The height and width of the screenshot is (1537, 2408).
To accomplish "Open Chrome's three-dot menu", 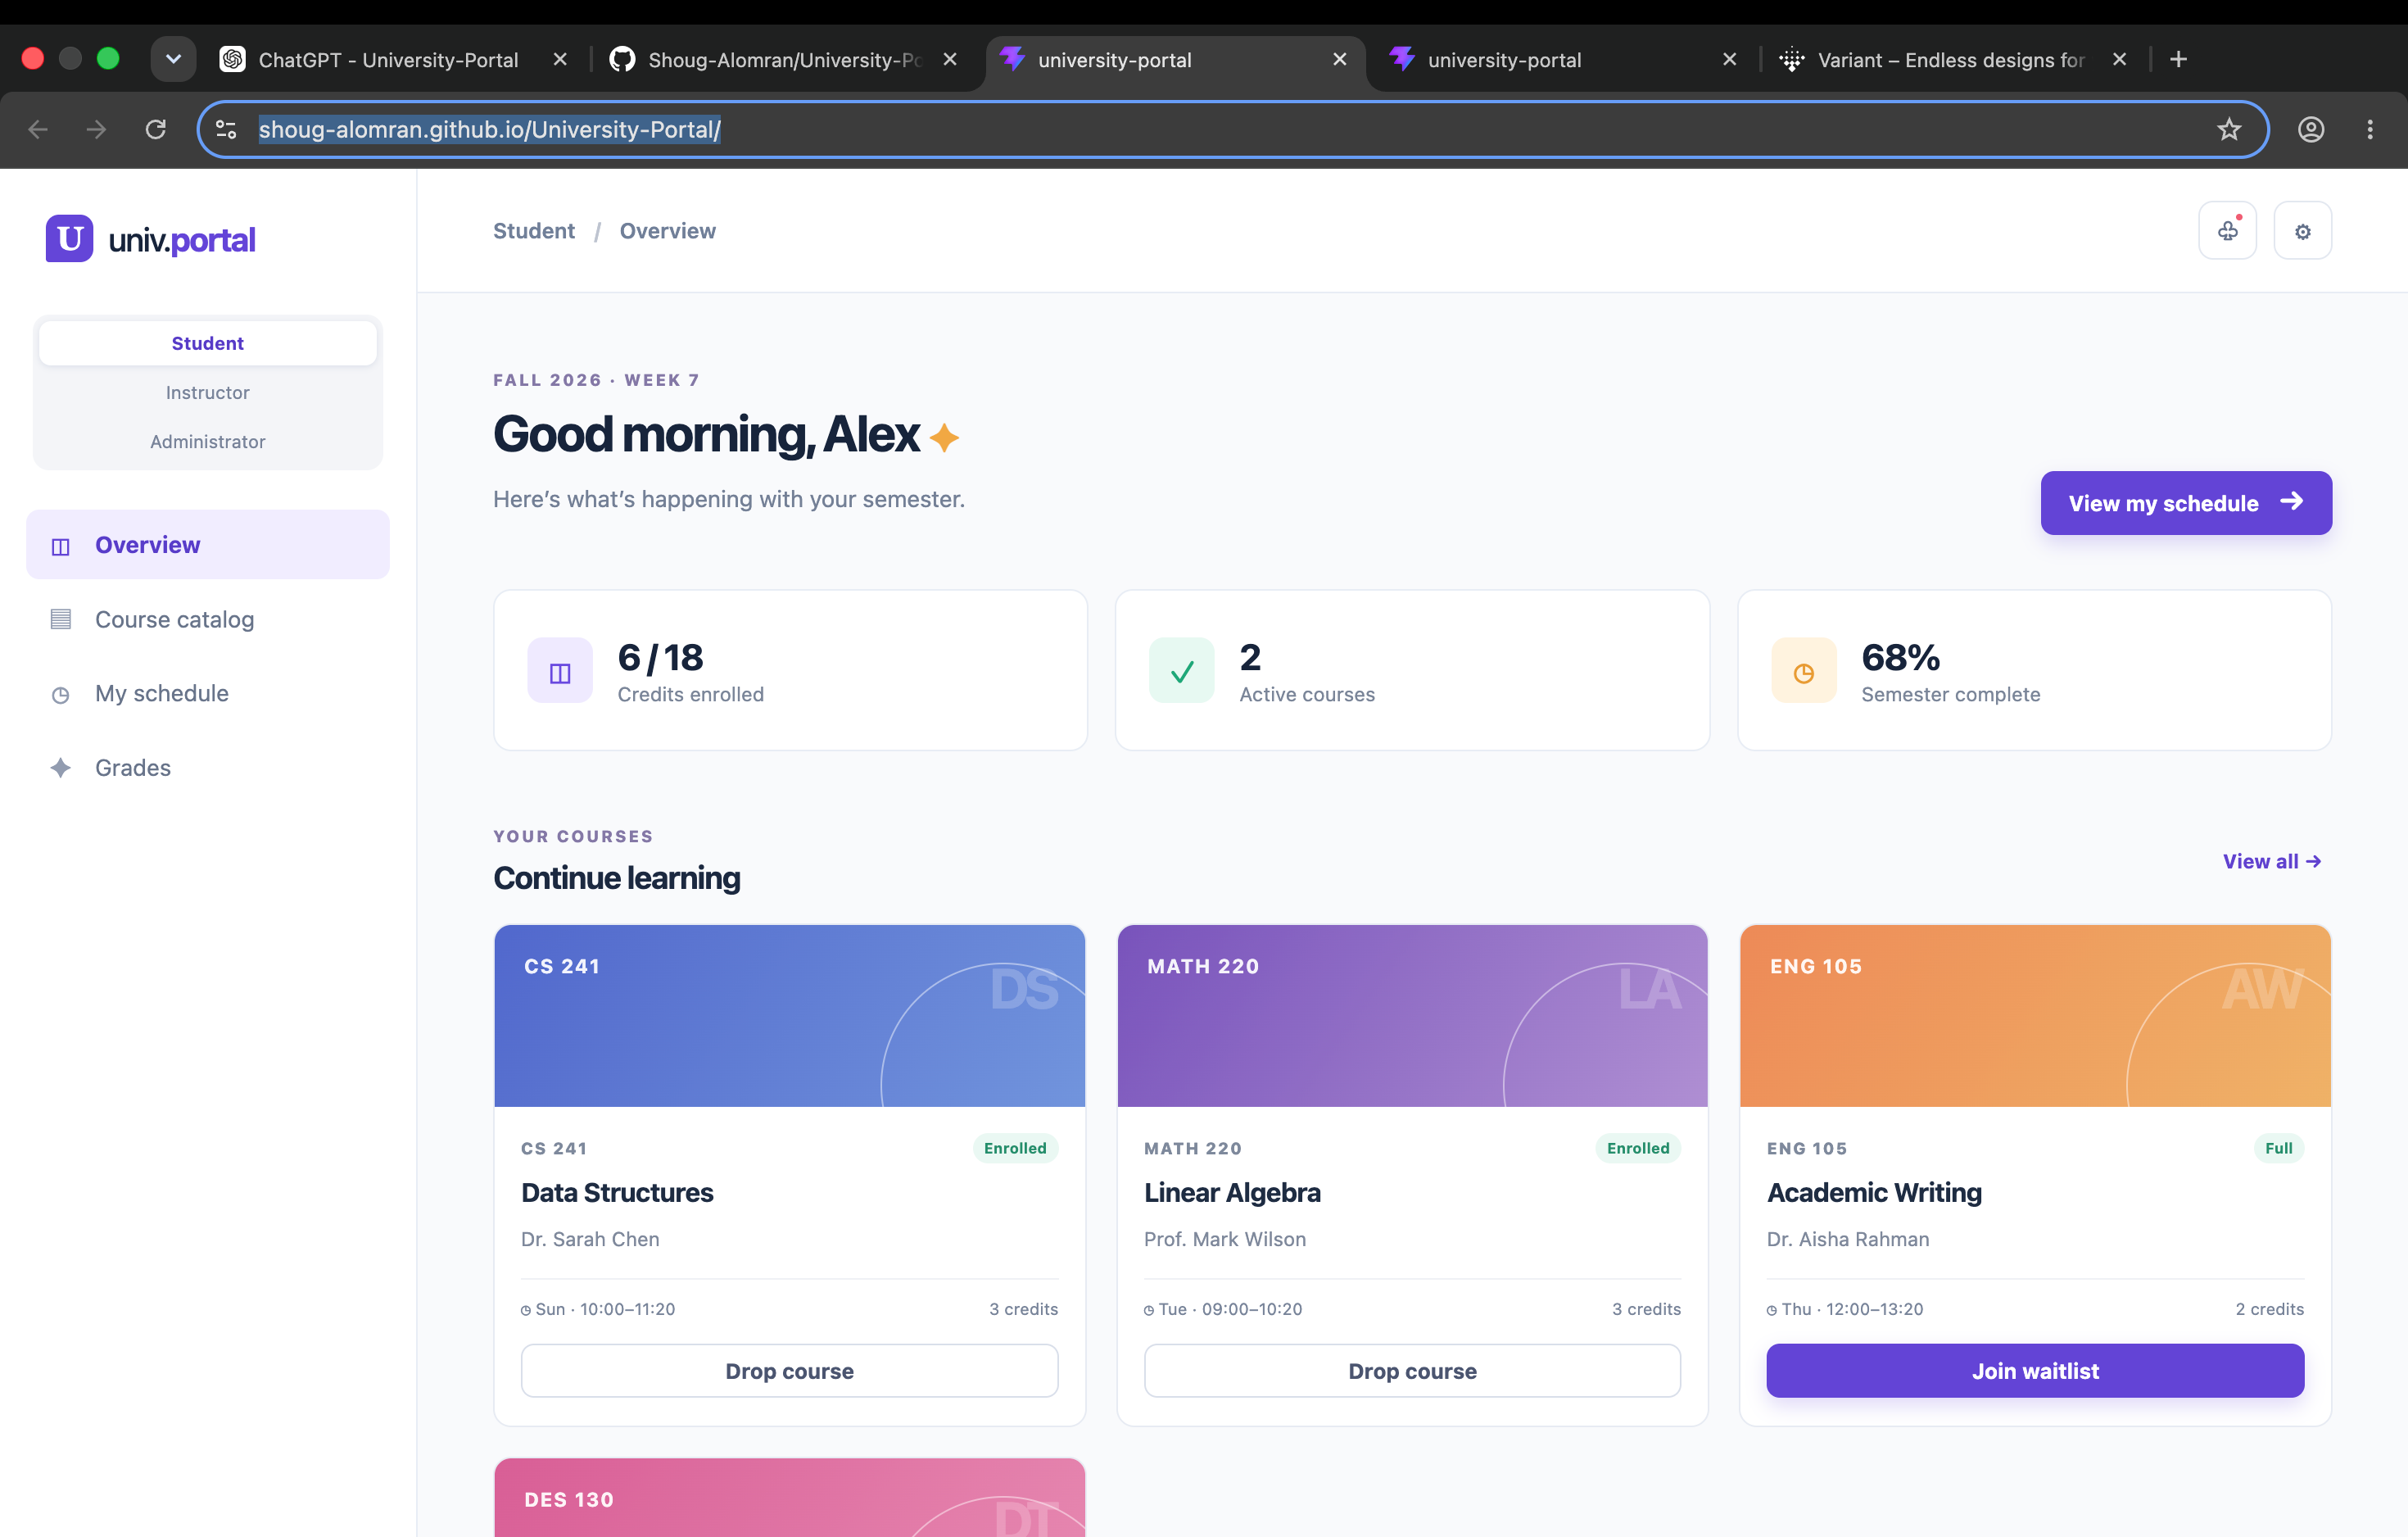I will pyautogui.click(x=2370, y=129).
